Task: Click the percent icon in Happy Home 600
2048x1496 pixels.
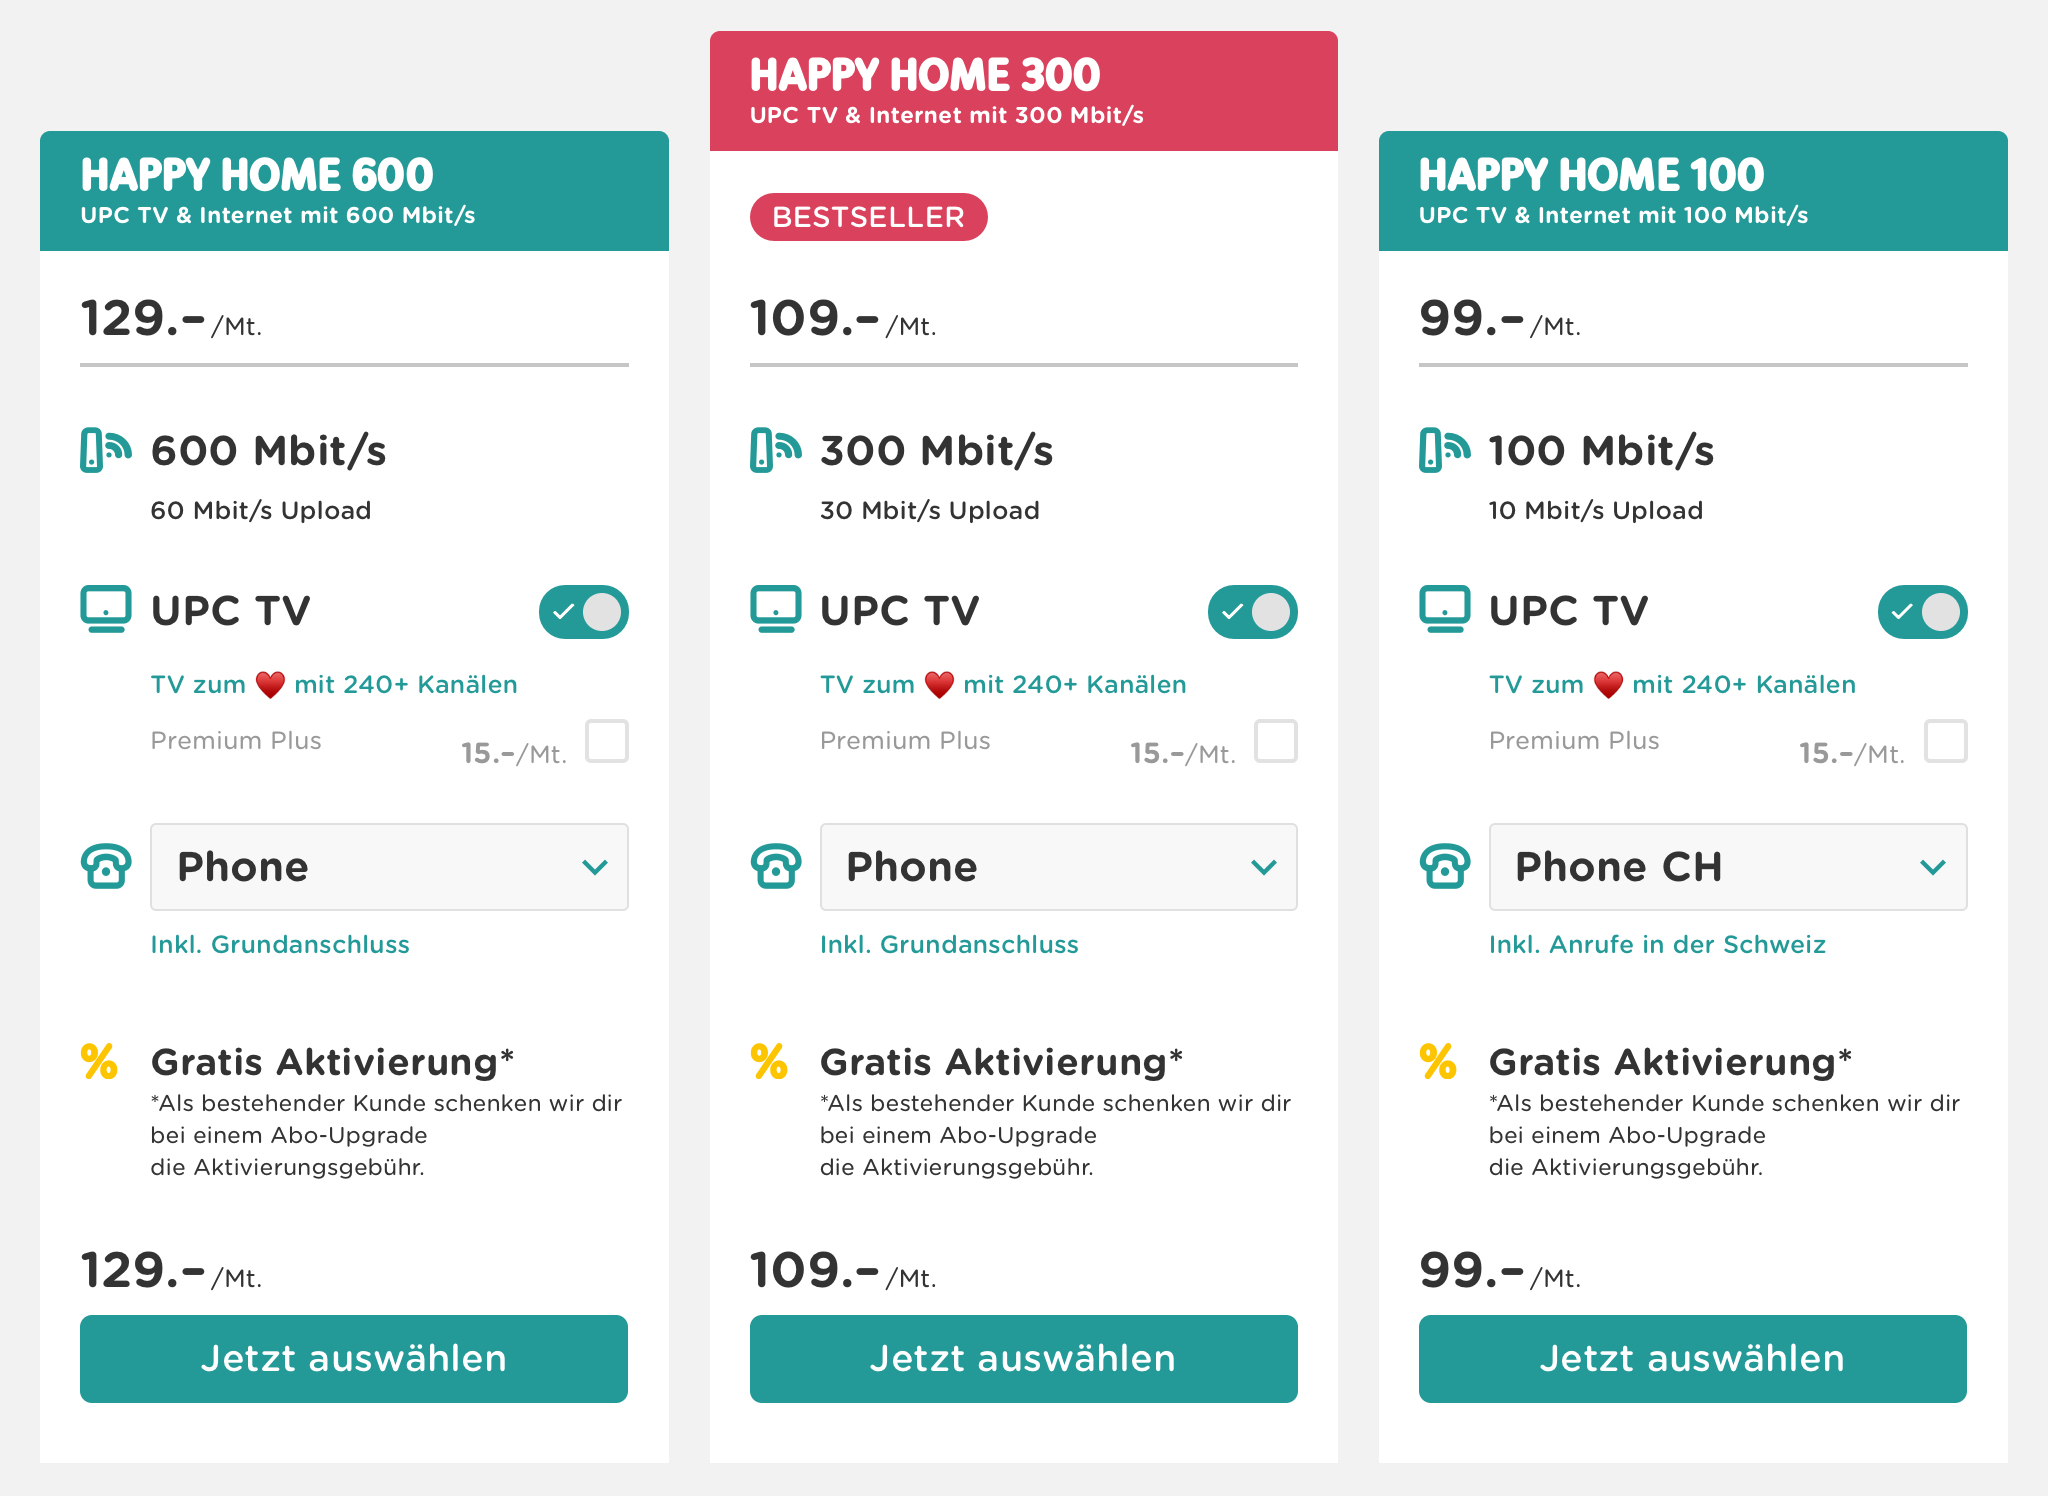Action: (99, 1062)
